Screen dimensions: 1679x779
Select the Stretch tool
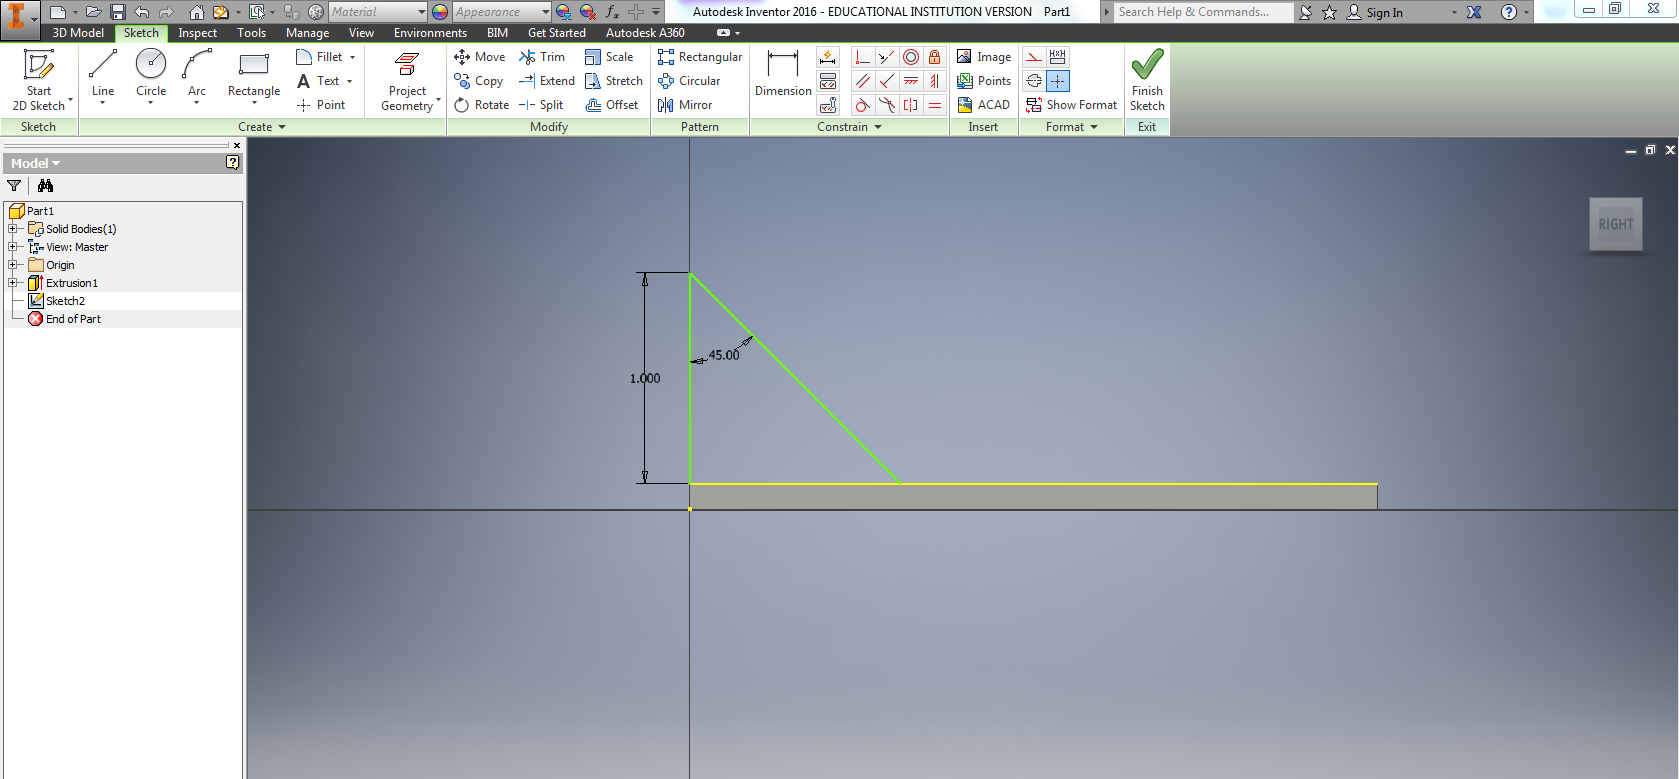(614, 81)
